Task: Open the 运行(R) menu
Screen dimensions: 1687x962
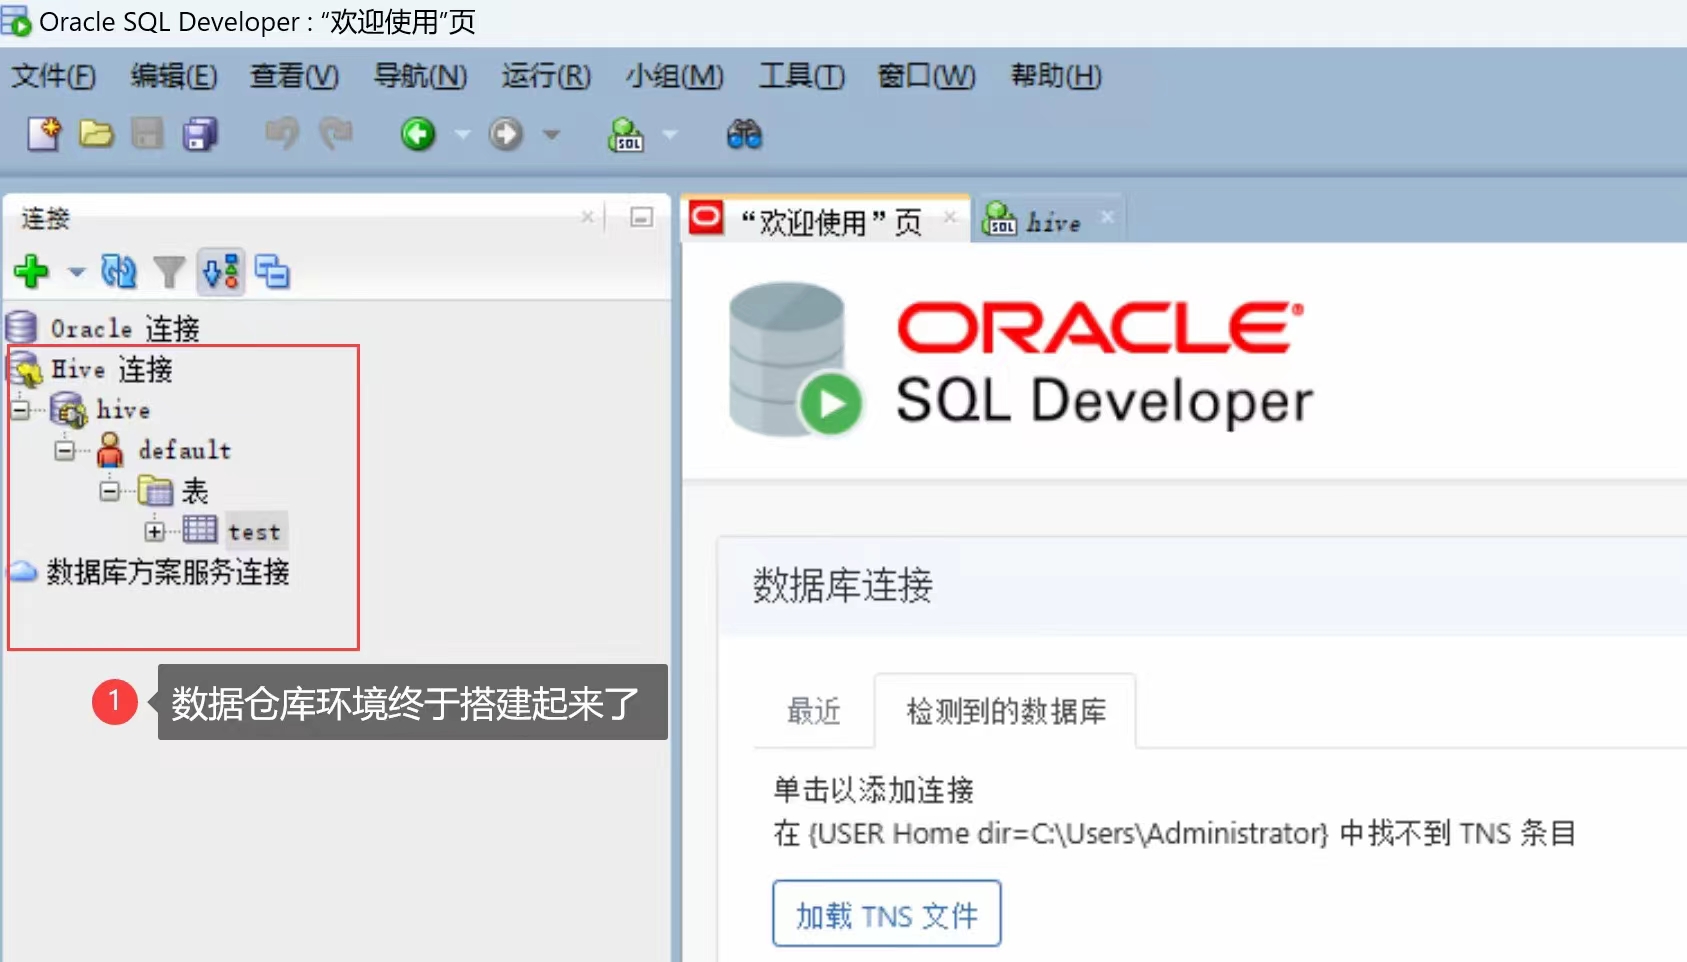Action: coord(546,76)
